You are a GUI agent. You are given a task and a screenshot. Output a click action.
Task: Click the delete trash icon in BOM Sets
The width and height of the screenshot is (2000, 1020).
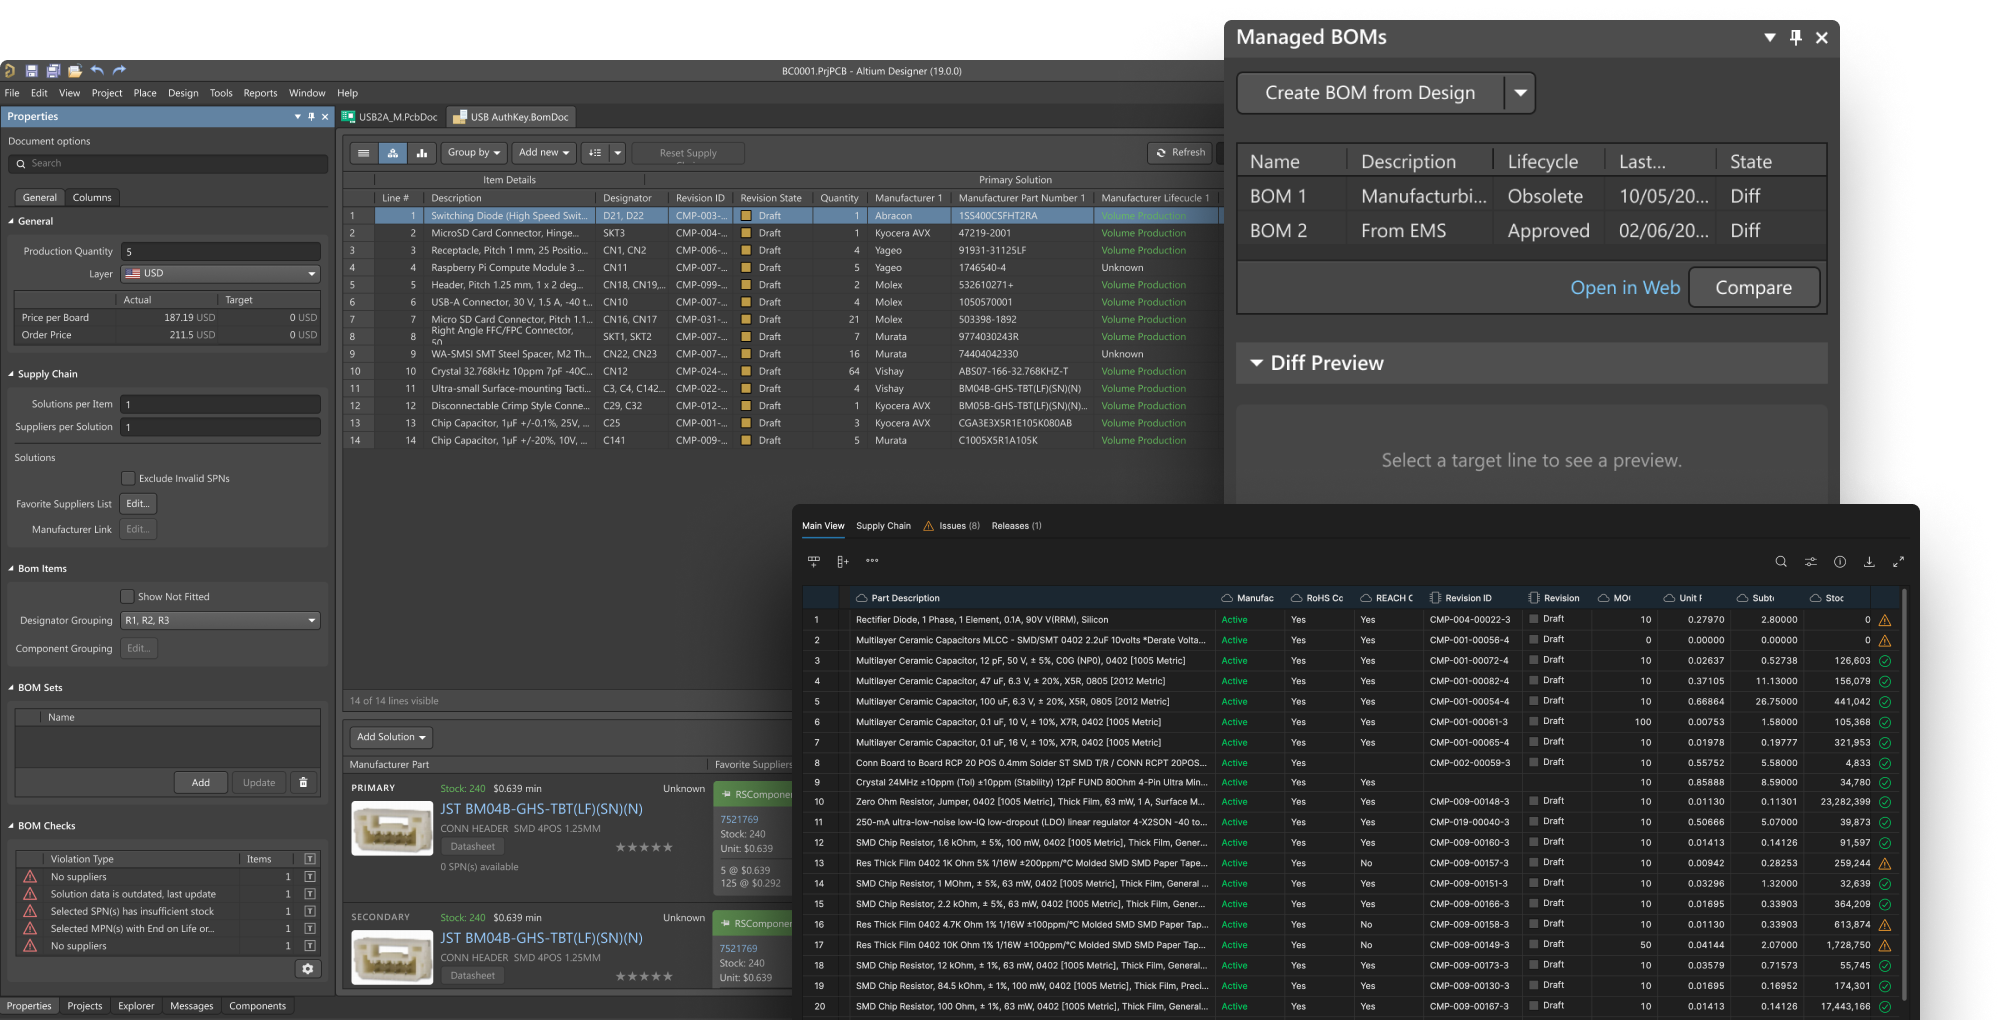304,782
